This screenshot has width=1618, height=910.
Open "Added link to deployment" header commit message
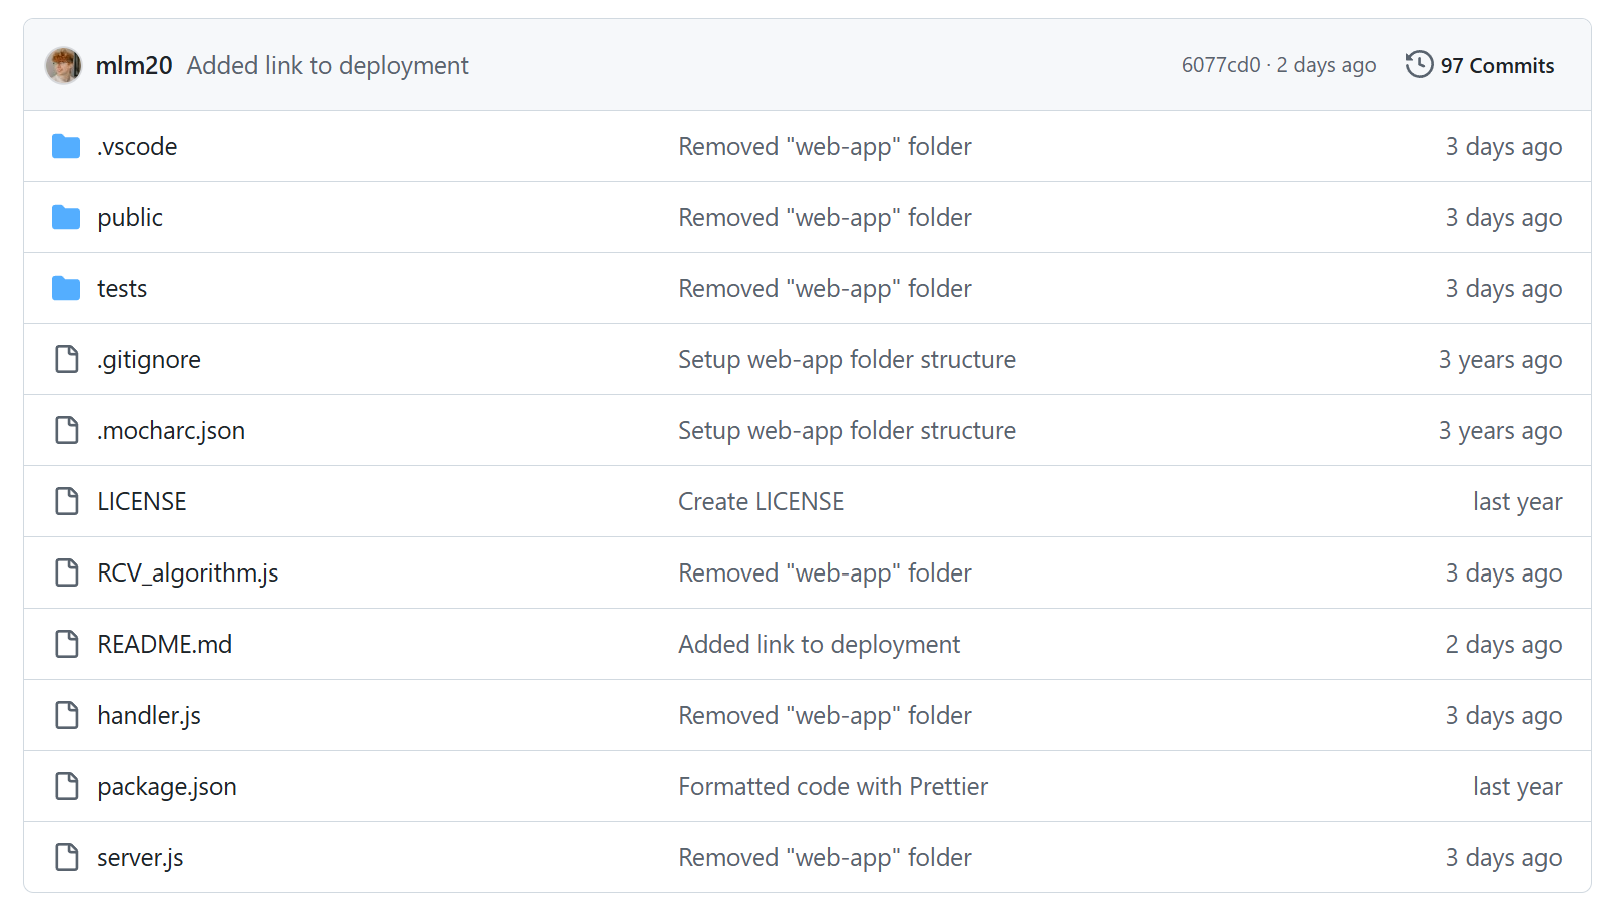coord(327,66)
